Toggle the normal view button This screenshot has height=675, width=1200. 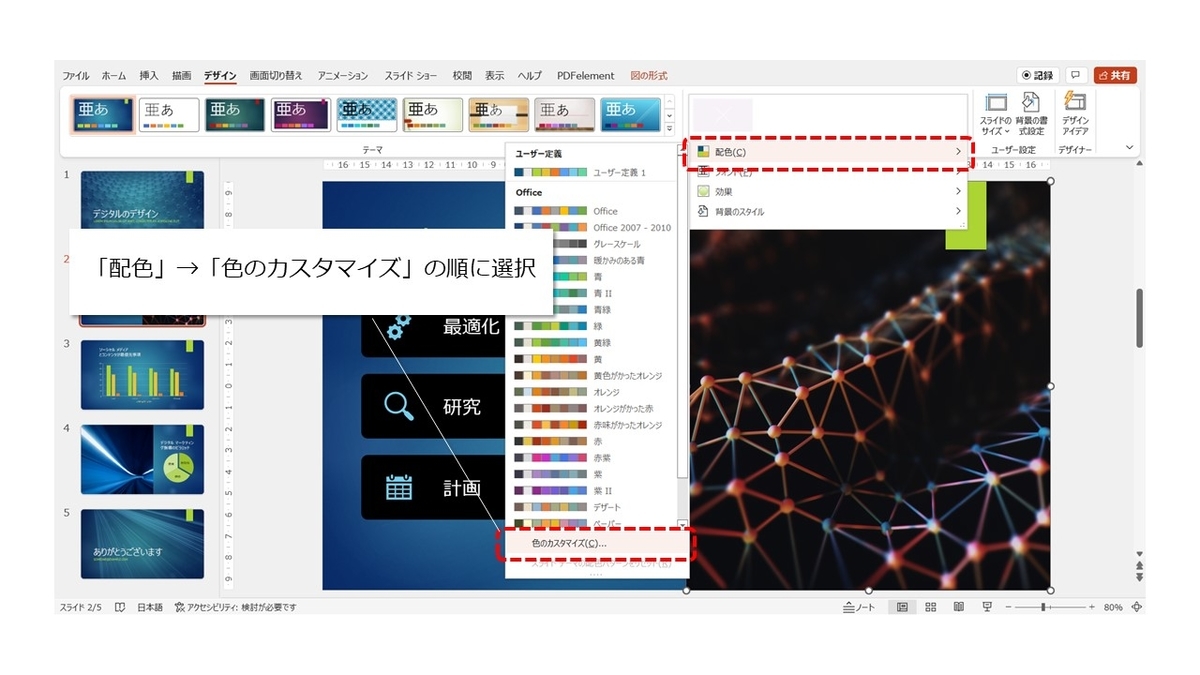902,607
